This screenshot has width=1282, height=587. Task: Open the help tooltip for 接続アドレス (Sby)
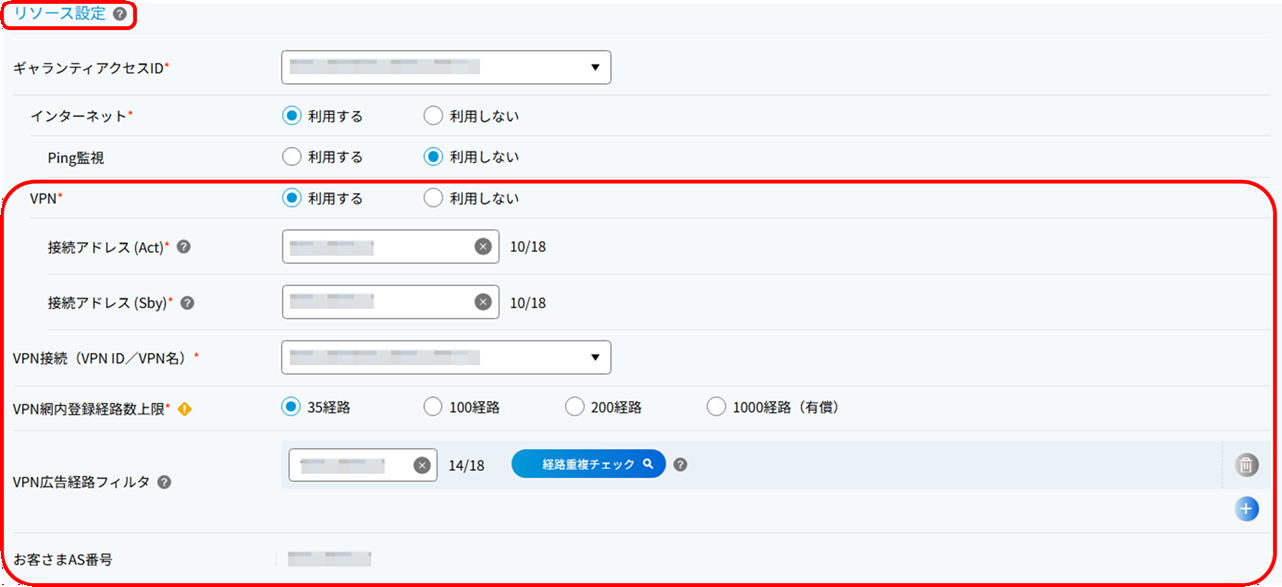pyautogui.click(x=187, y=302)
